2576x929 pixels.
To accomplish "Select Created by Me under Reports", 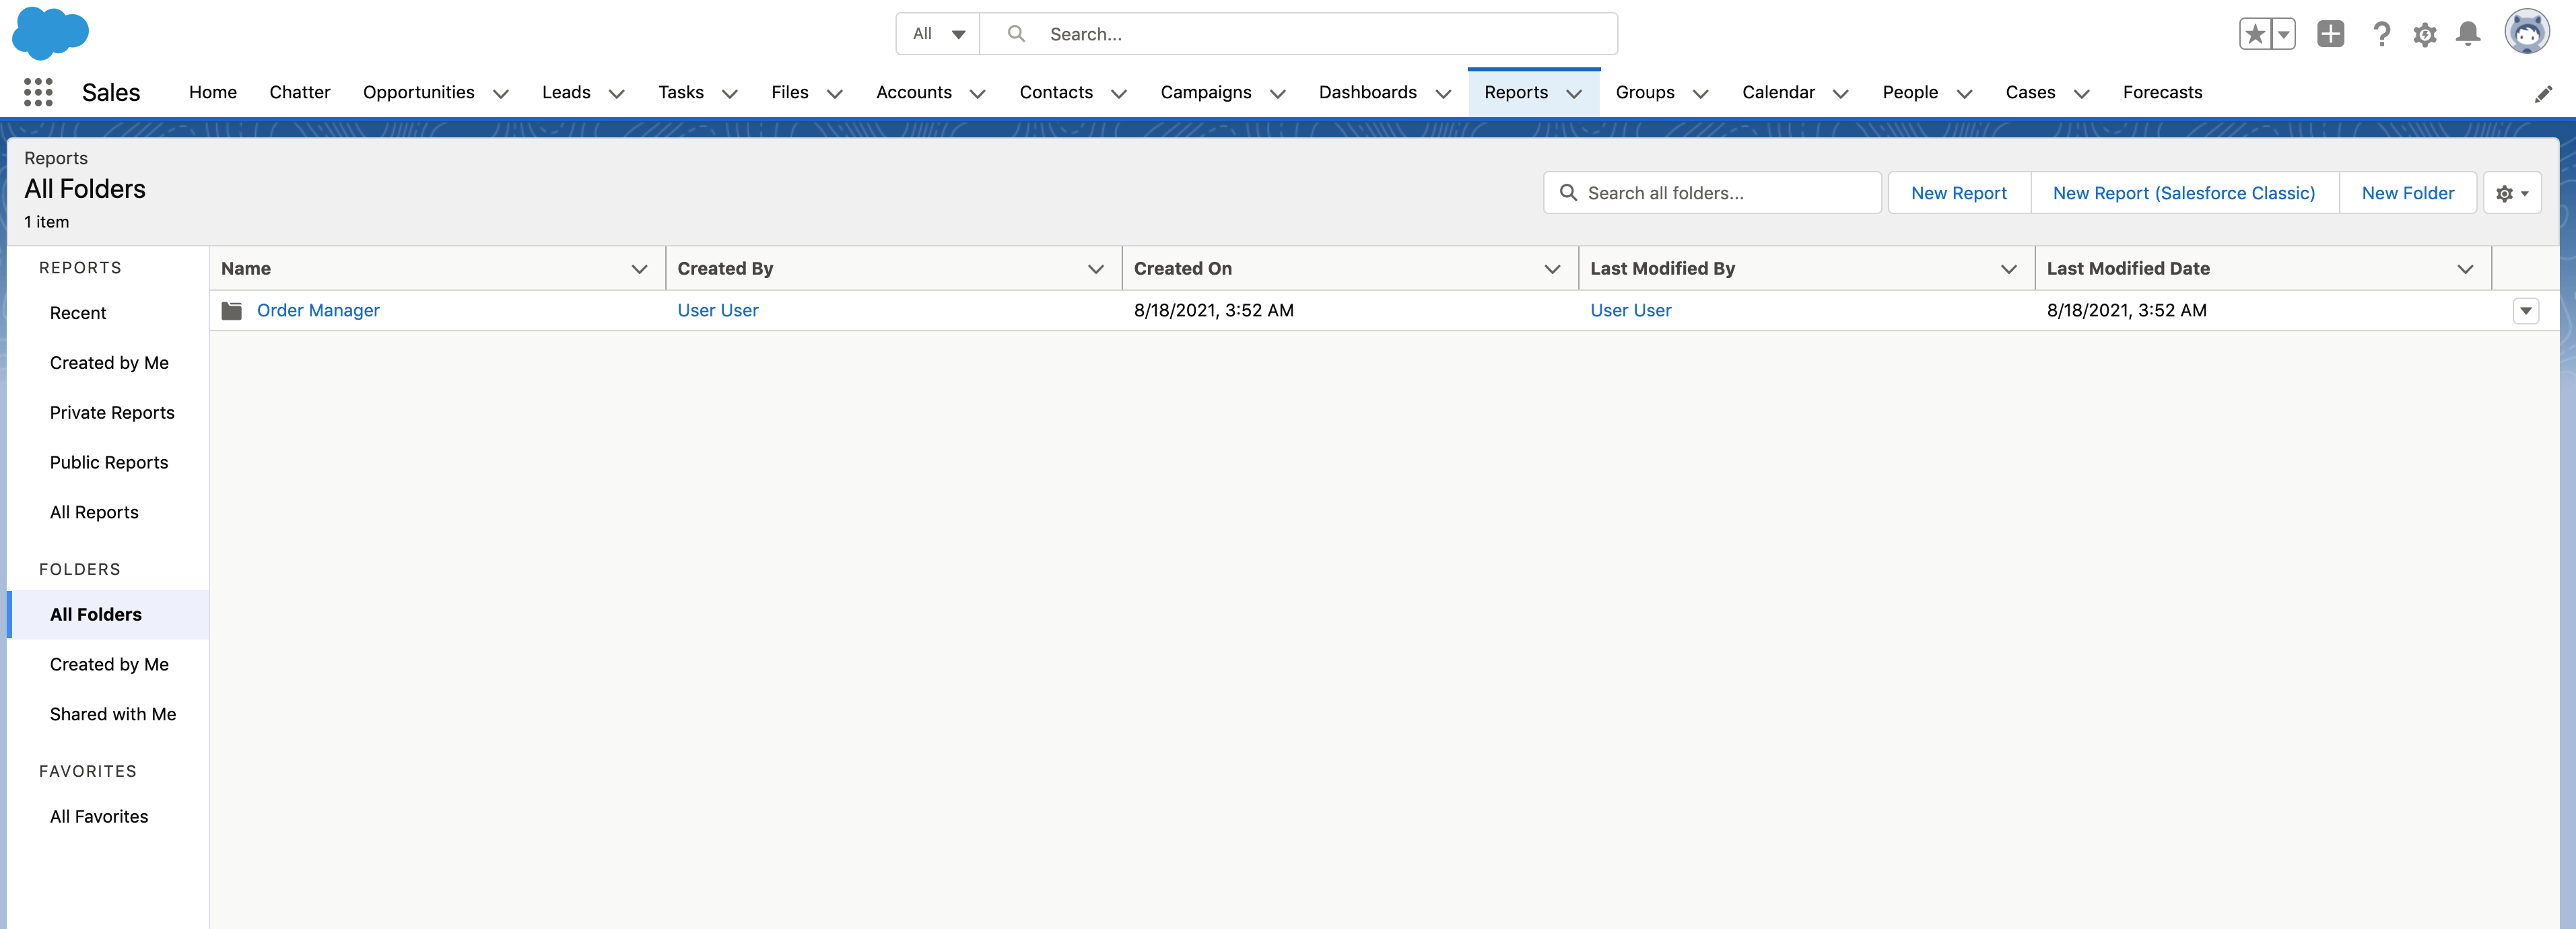I will click(109, 363).
